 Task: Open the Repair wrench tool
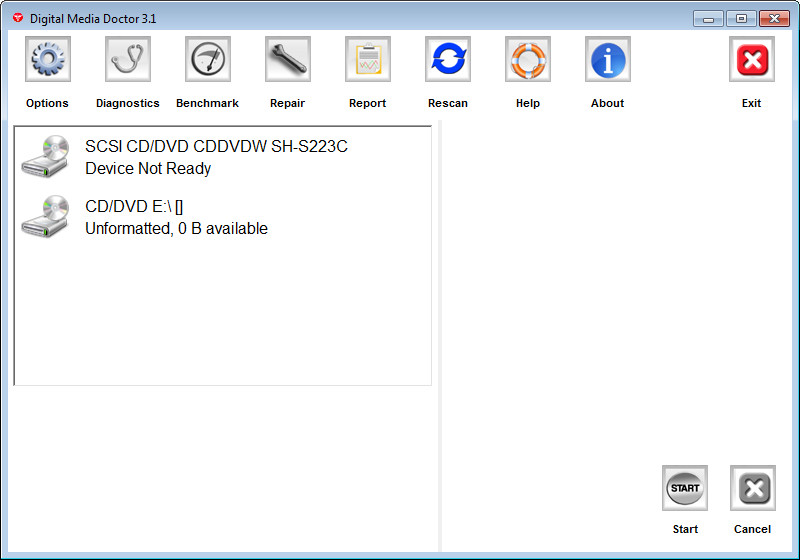coord(288,59)
